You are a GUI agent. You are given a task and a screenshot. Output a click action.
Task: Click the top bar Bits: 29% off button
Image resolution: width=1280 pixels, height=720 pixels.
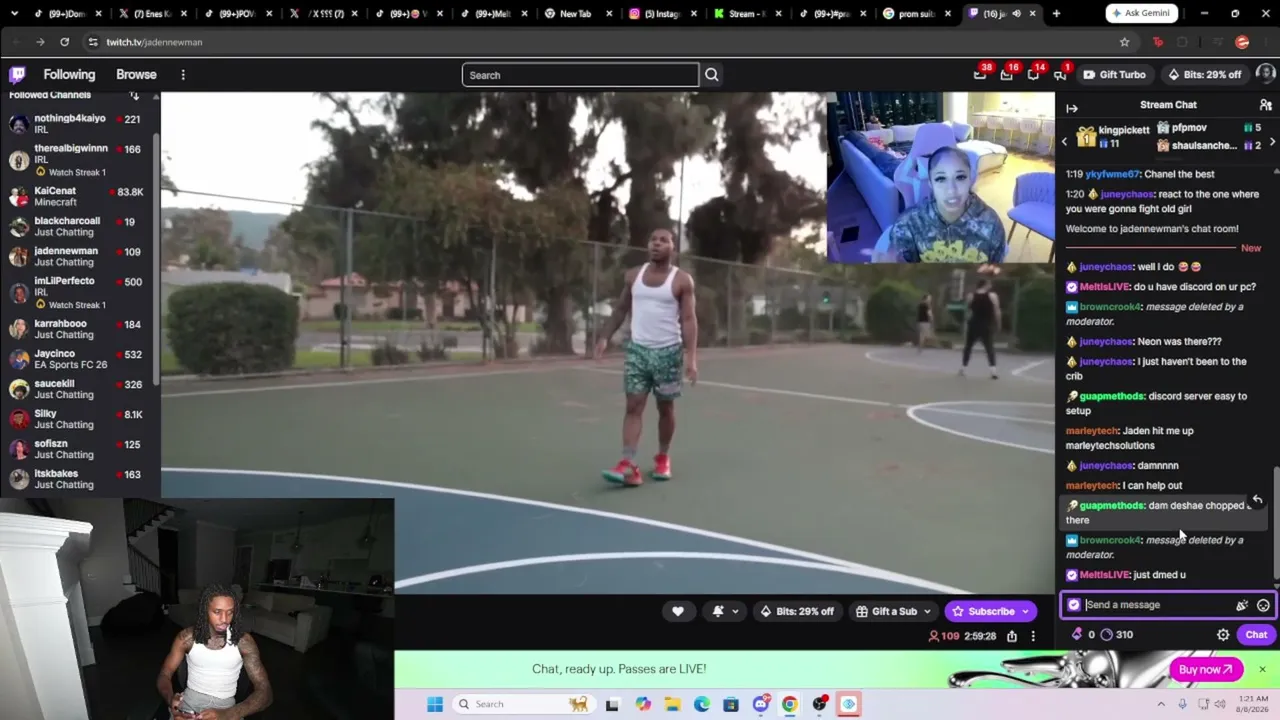1204,75
